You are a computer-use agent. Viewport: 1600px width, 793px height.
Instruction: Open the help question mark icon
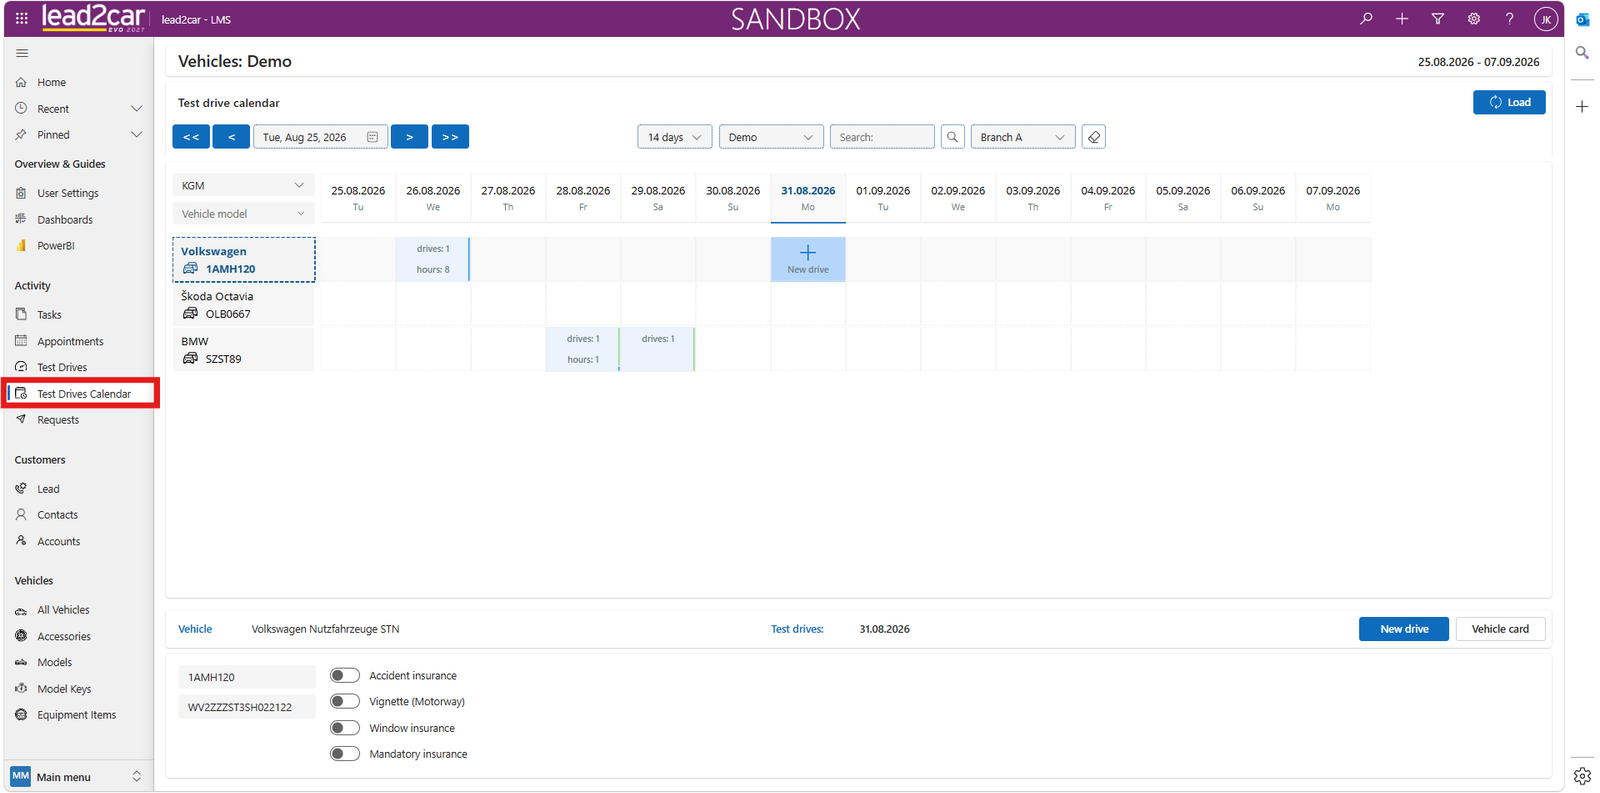click(x=1510, y=18)
